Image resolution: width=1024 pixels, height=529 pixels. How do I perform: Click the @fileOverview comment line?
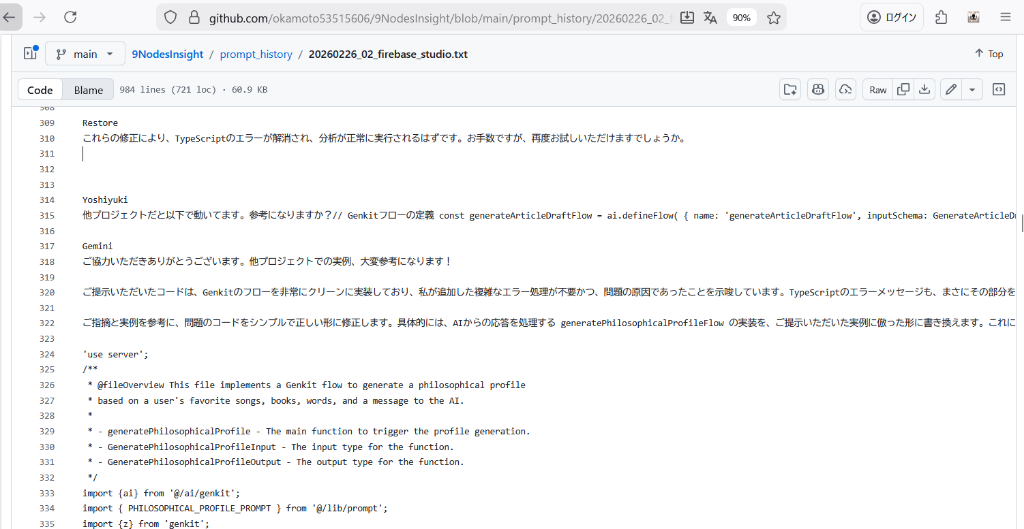tap(306, 385)
